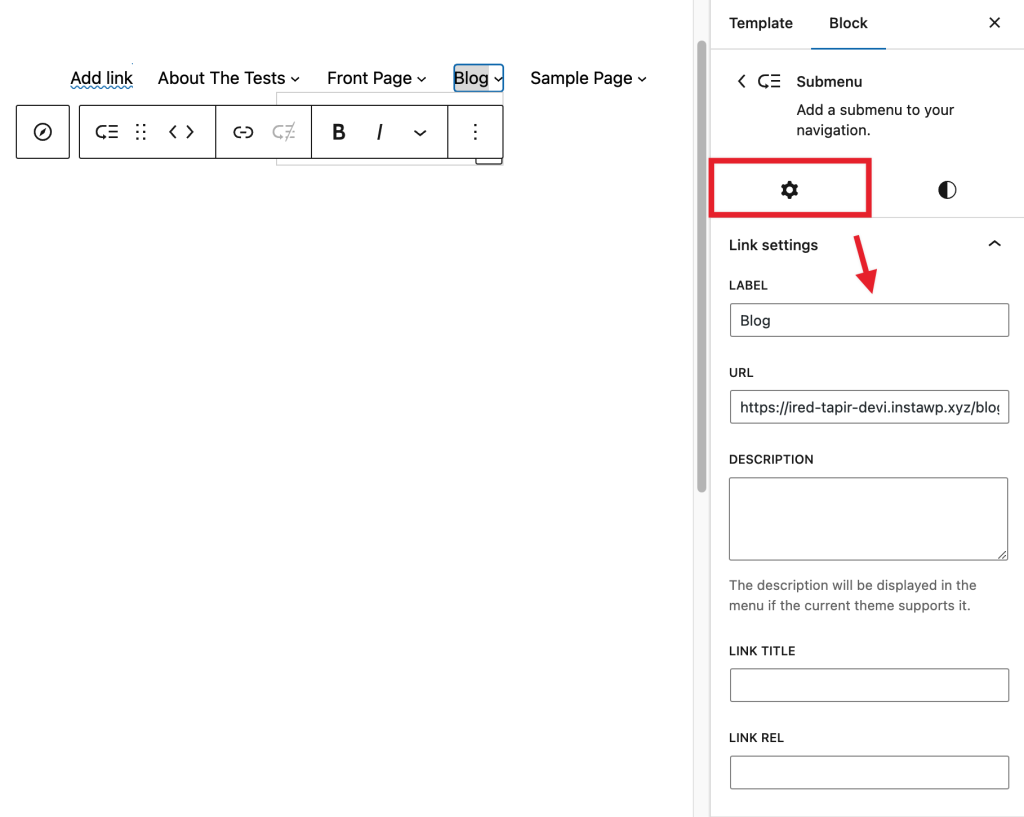This screenshot has height=817, width=1024.
Task: Open the block options kebab menu
Action: [475, 131]
